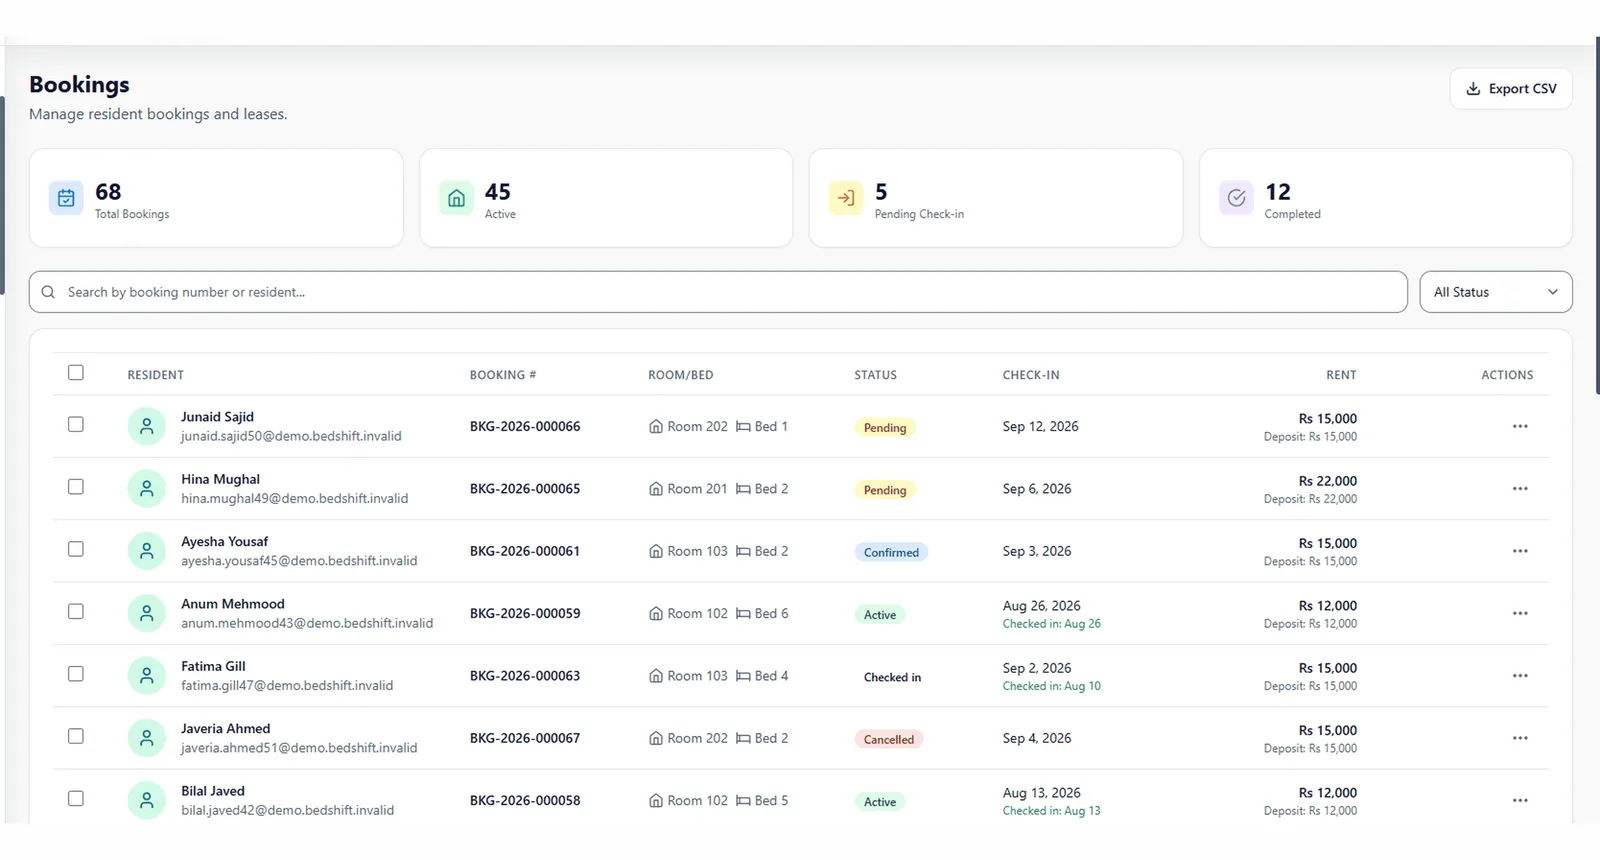
Task: Select Fatima Gill's row checkbox
Action: point(76,674)
